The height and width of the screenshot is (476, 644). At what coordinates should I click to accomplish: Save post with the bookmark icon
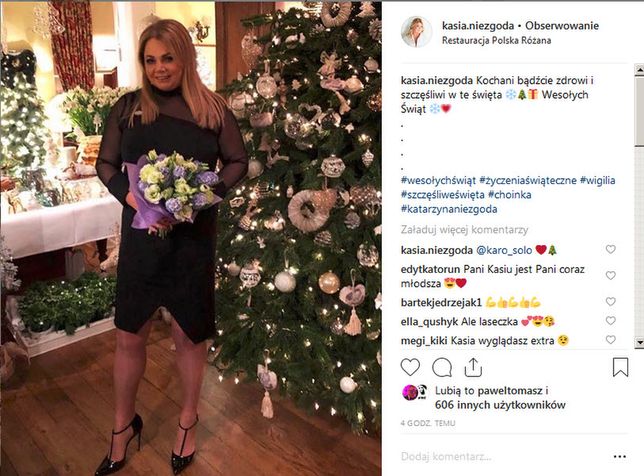coord(620,367)
